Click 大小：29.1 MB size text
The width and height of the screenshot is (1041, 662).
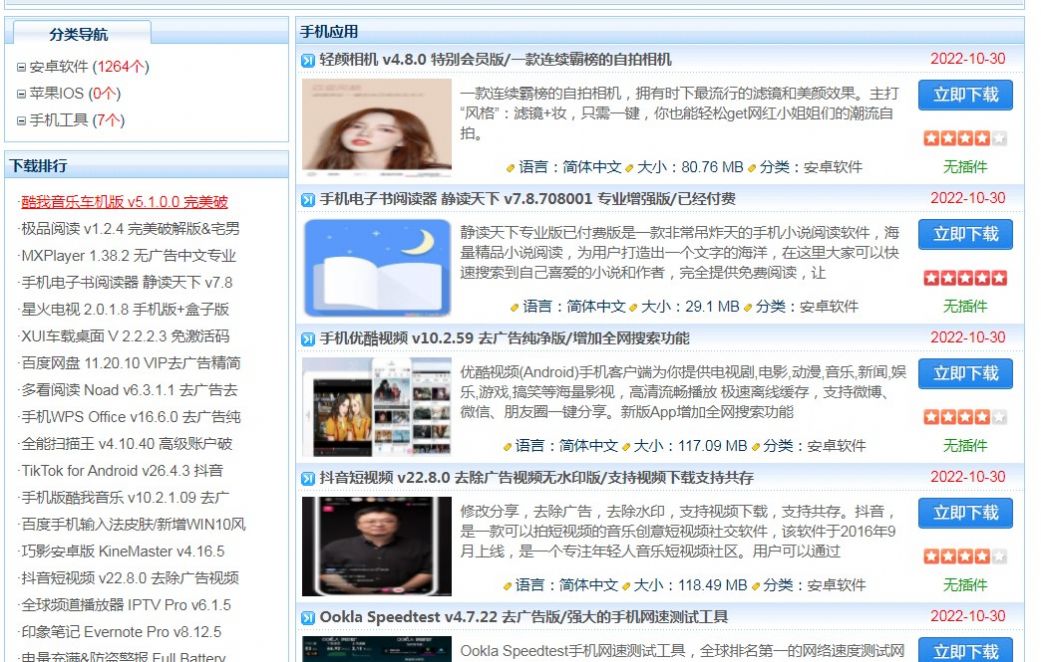point(690,306)
